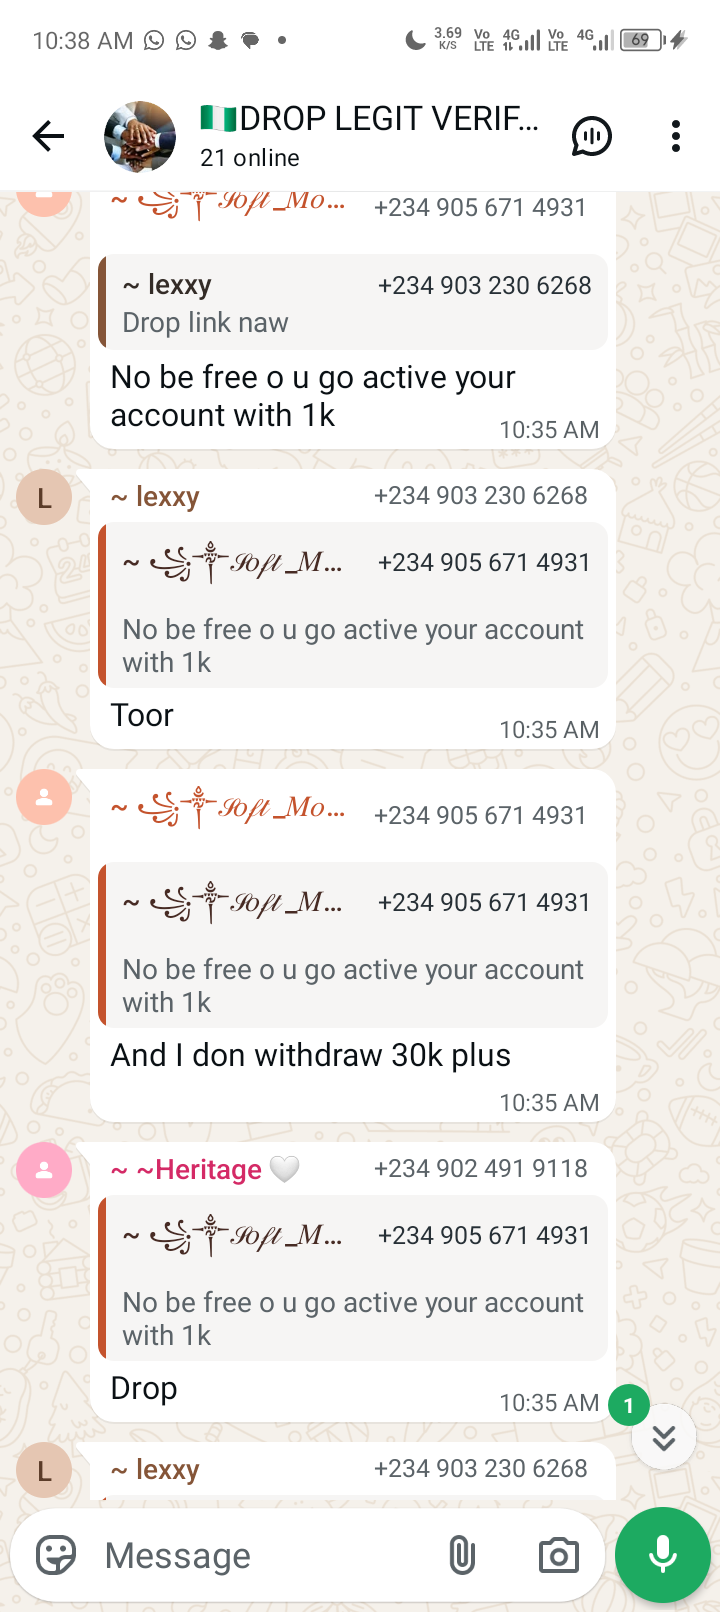This screenshot has width=720, height=1612.
Task: Tap the quoted message inside the Toor reply
Action: 353,605
